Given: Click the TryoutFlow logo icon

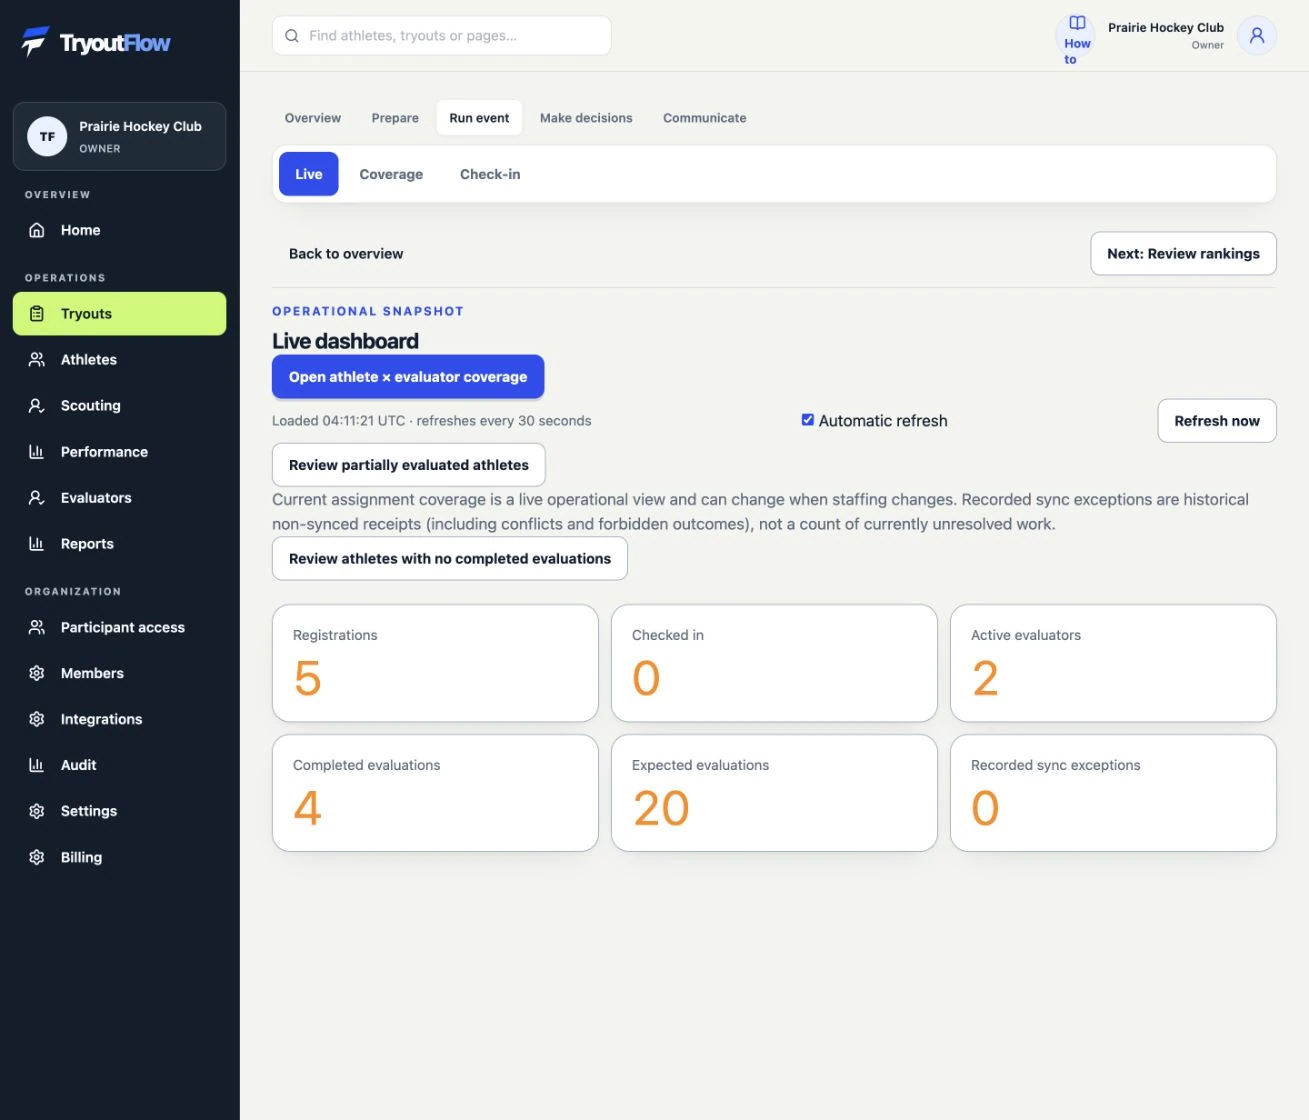Looking at the screenshot, I should pos(35,41).
